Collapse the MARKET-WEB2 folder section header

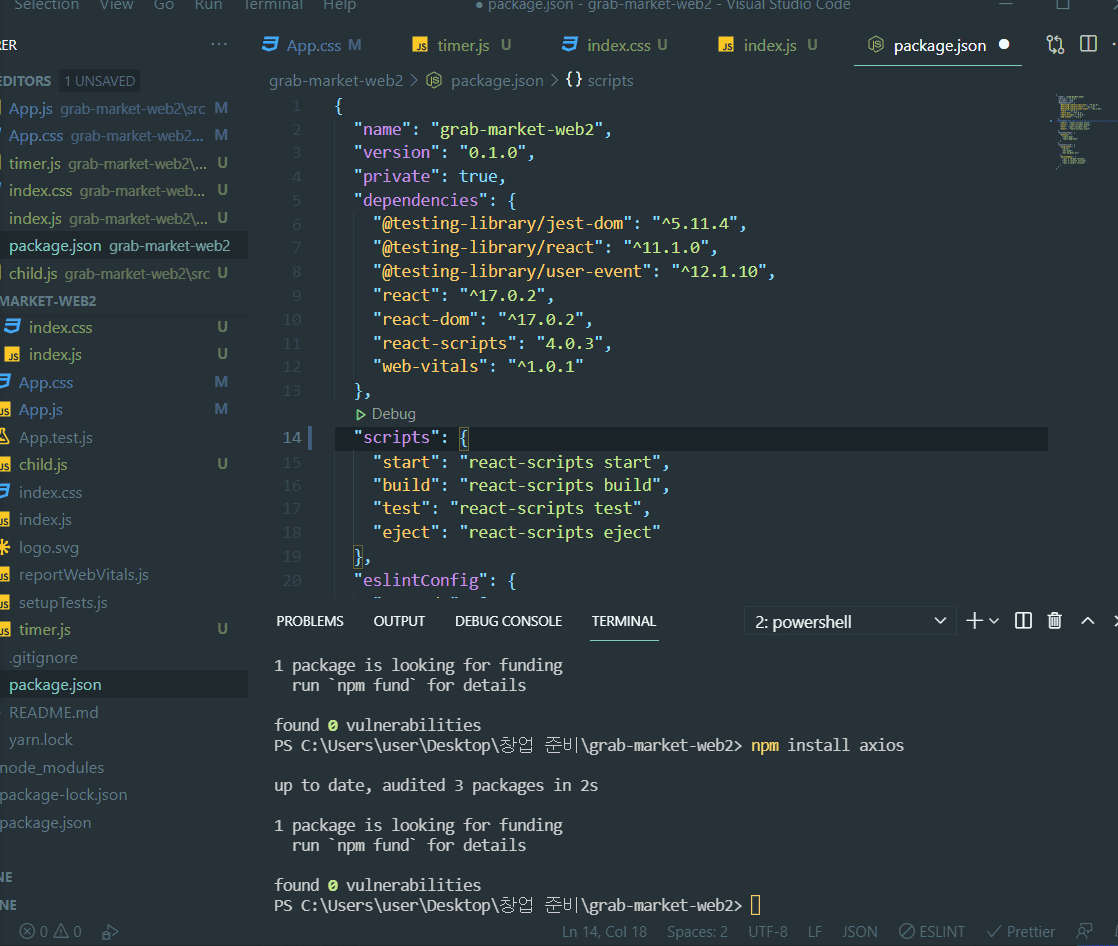point(124,301)
